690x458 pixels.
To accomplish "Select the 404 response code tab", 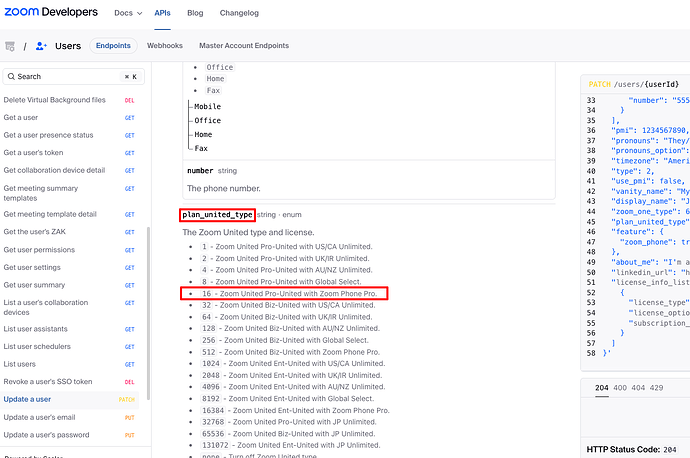I will click(638, 388).
